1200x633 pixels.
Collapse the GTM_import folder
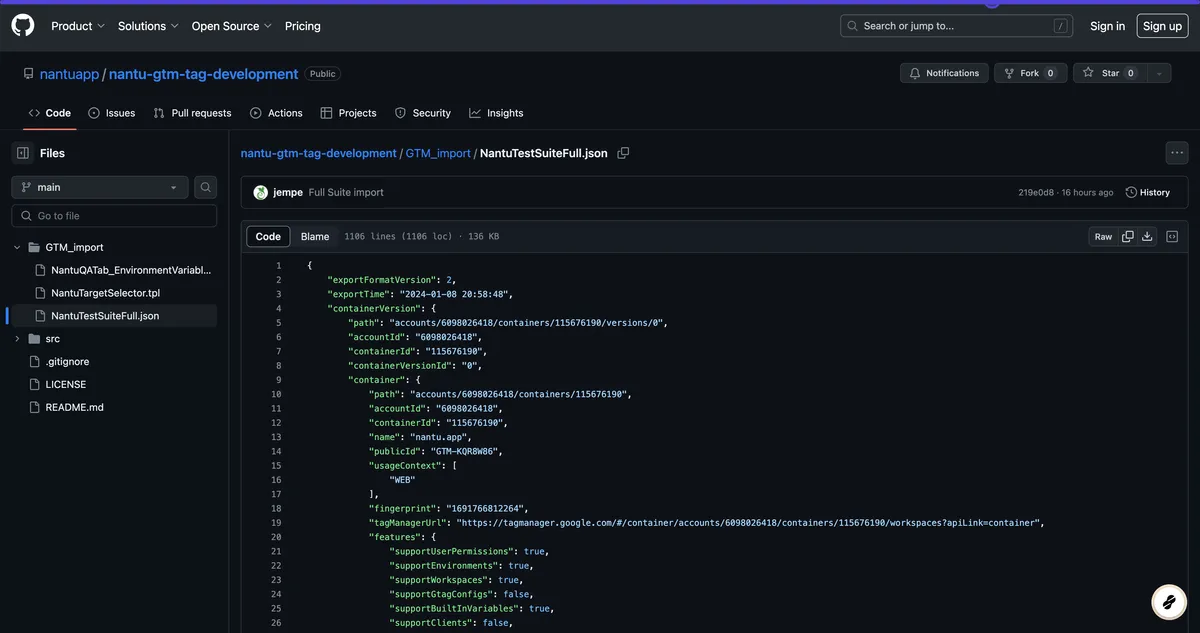pyautogui.click(x=17, y=247)
